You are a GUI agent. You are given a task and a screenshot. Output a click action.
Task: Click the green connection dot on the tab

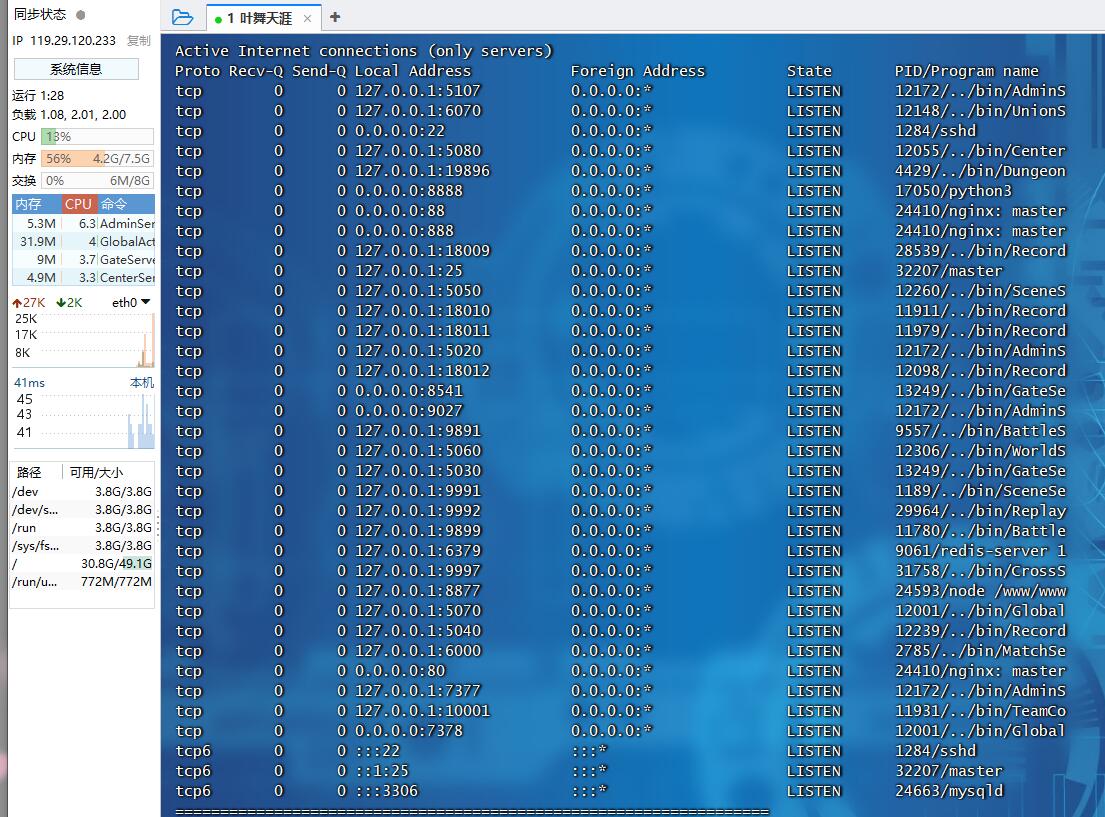[x=218, y=20]
